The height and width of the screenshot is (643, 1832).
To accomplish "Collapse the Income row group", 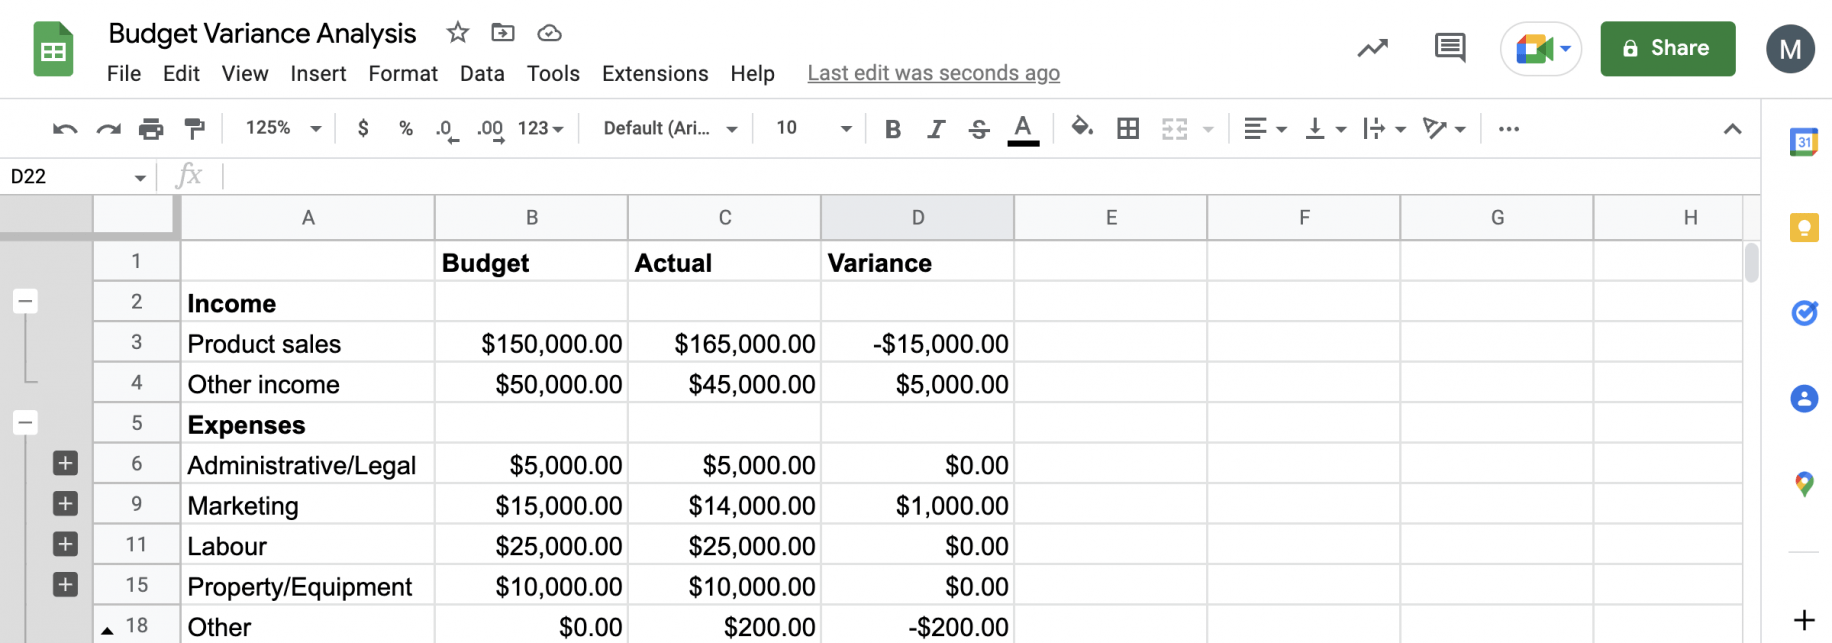I will click(x=25, y=301).
